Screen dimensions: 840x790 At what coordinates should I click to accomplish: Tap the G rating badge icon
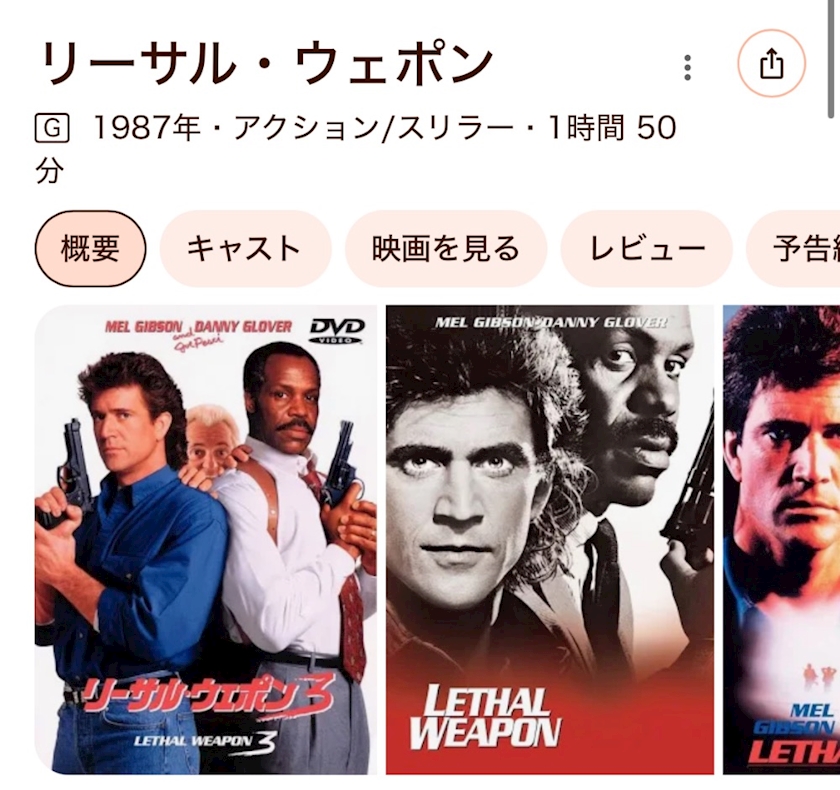tap(52, 128)
